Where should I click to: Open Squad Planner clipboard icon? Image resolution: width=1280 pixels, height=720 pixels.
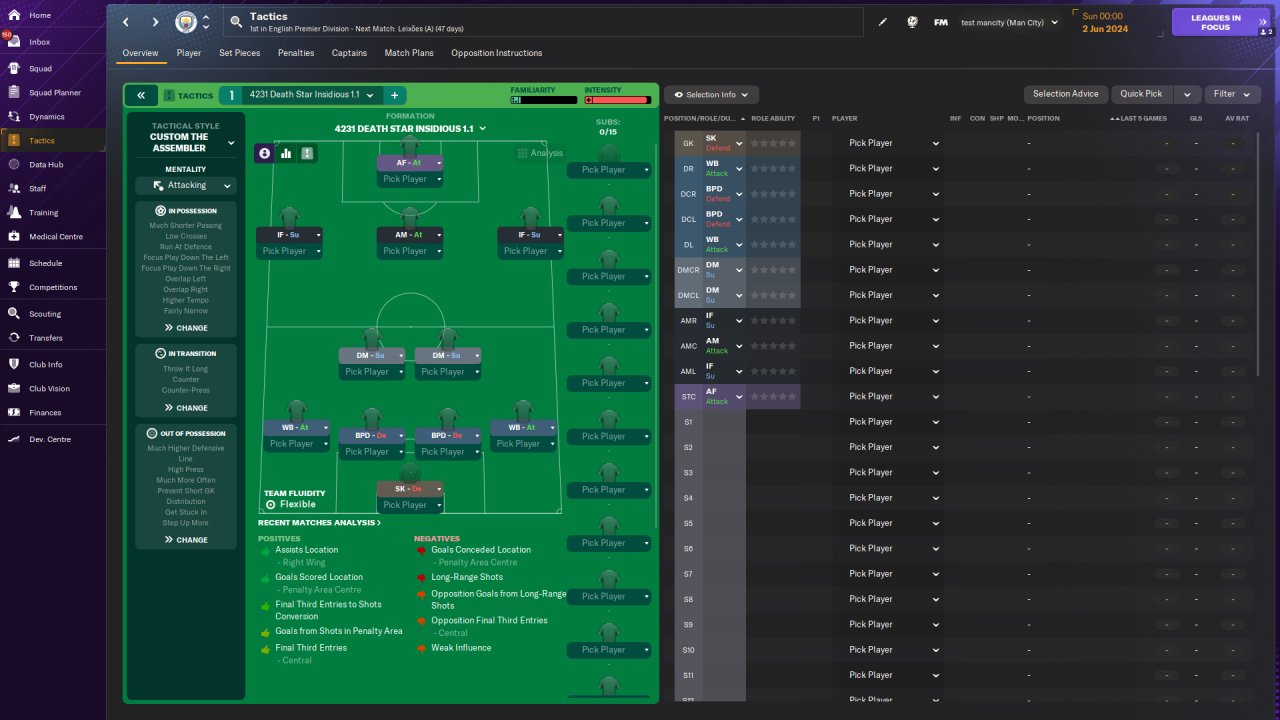(14, 92)
